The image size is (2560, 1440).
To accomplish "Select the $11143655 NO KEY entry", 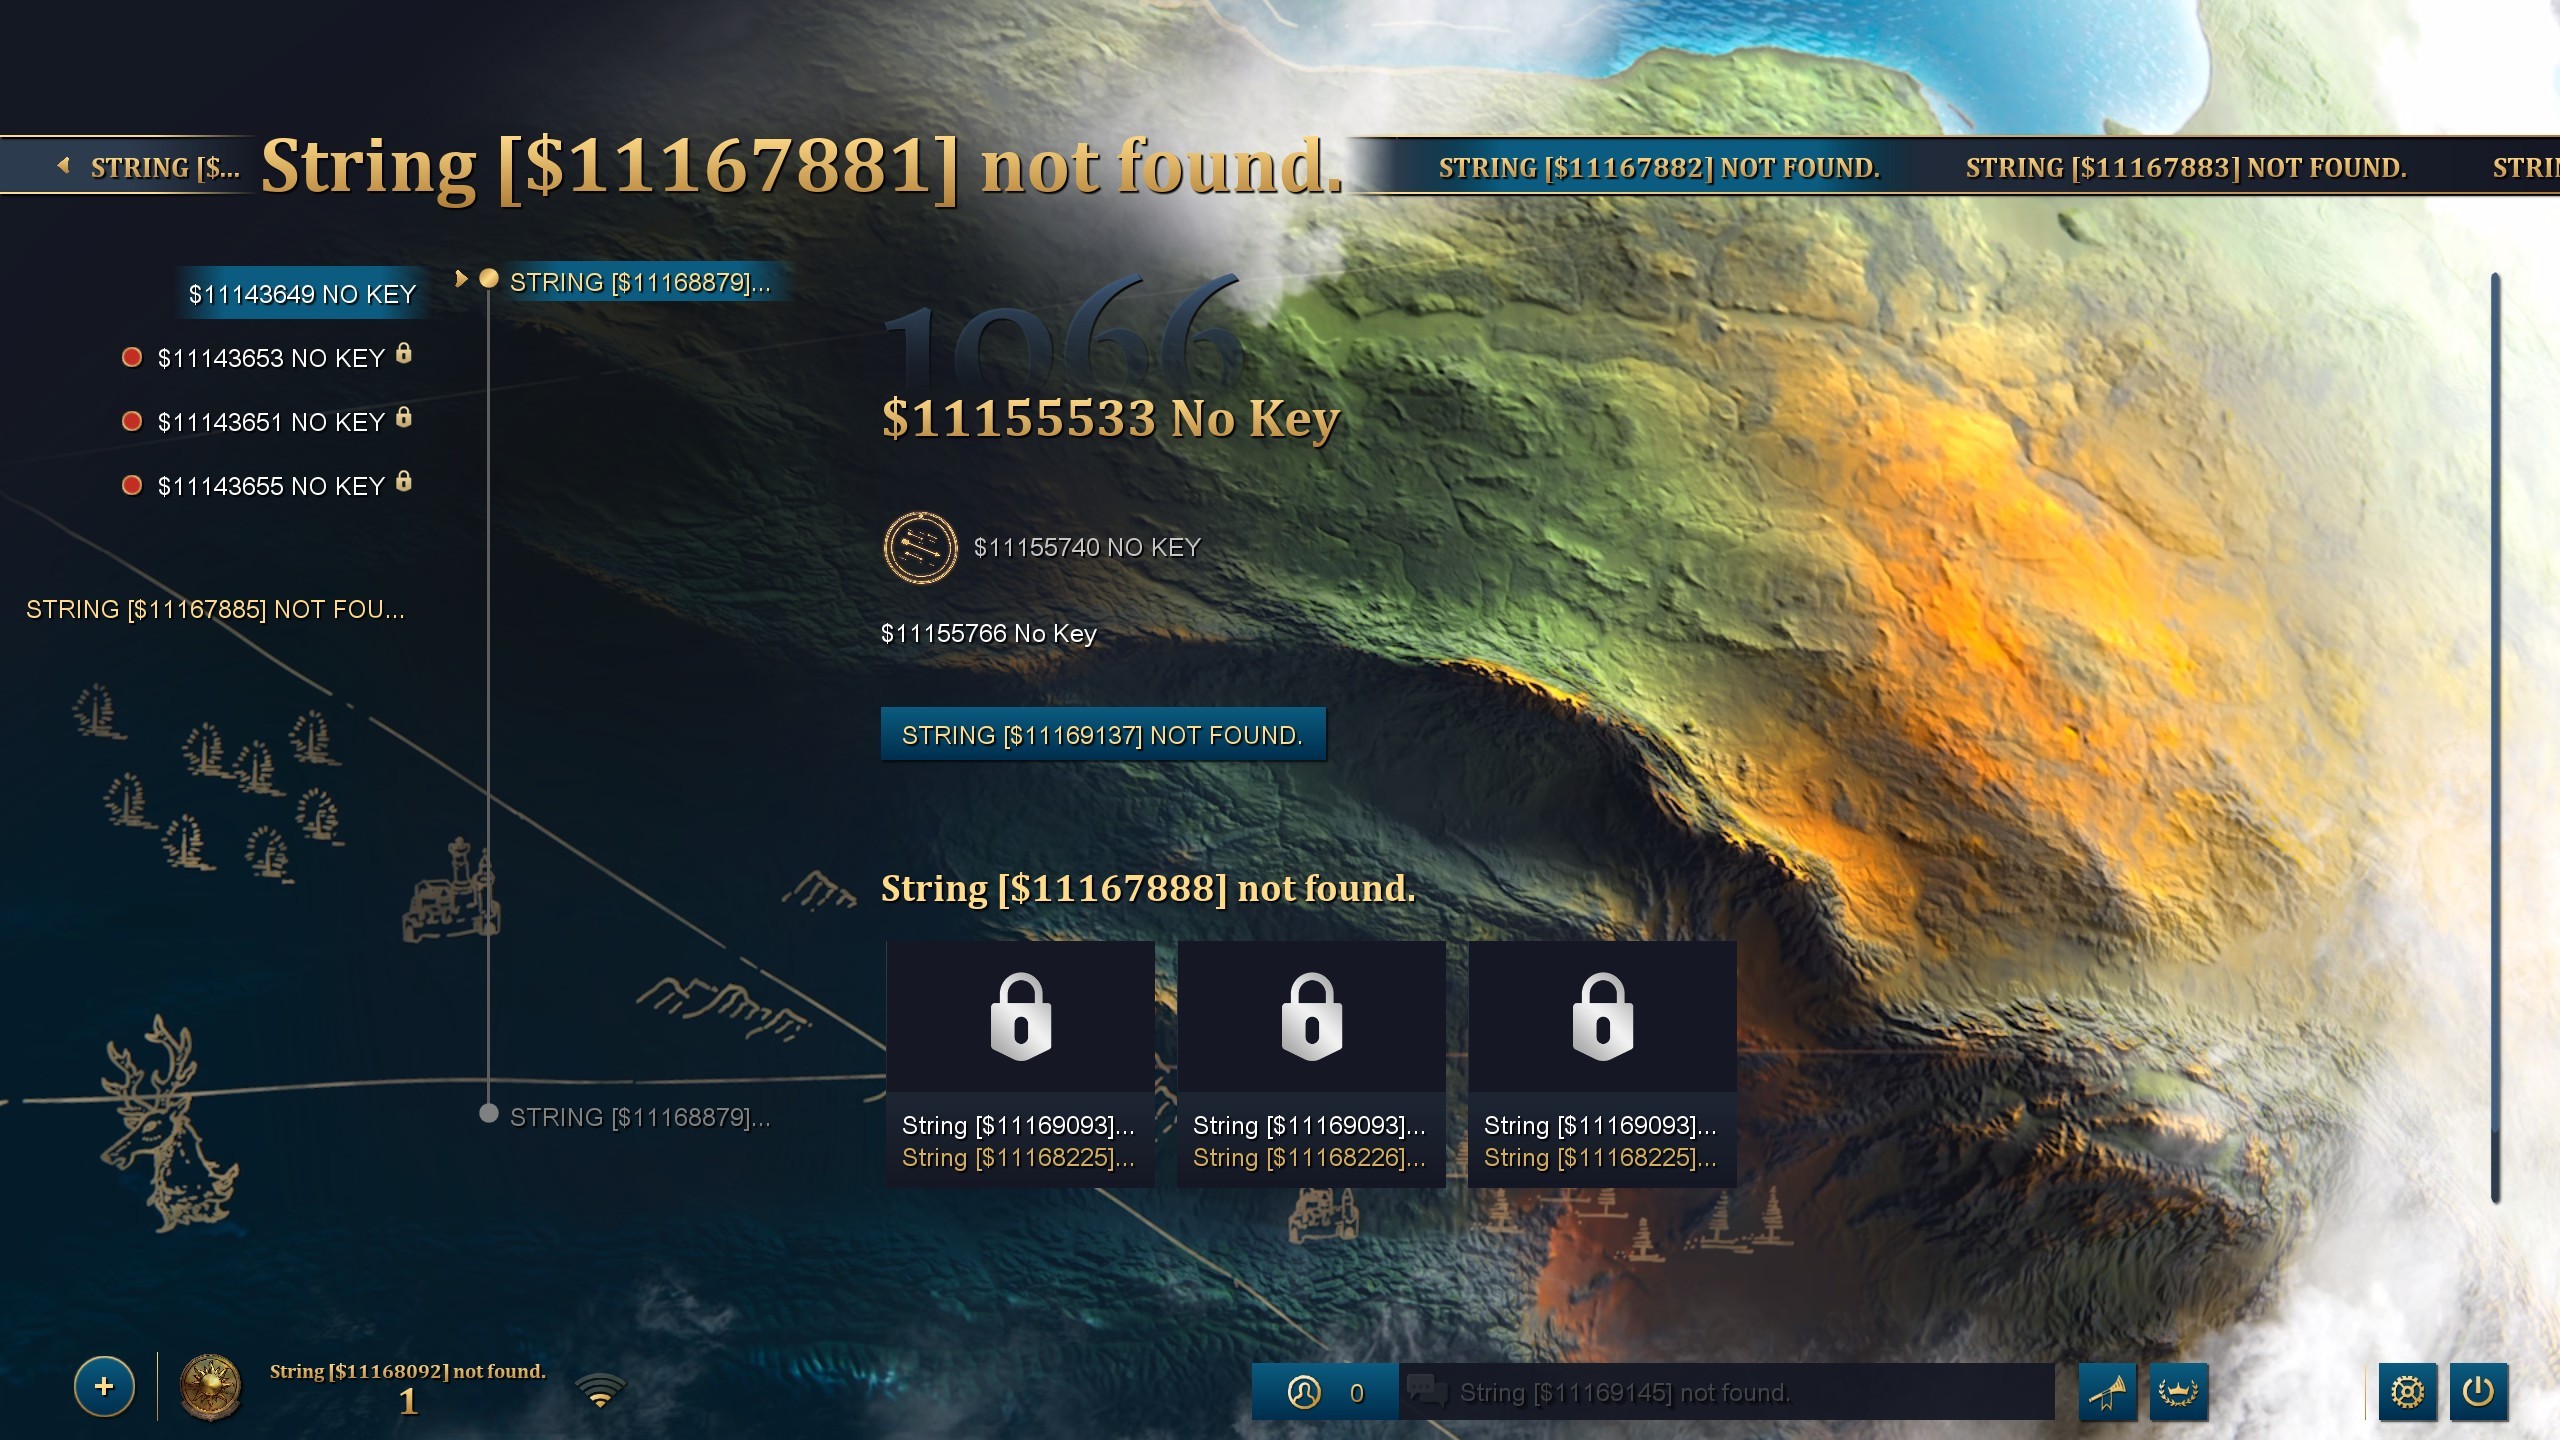I will 271,486.
